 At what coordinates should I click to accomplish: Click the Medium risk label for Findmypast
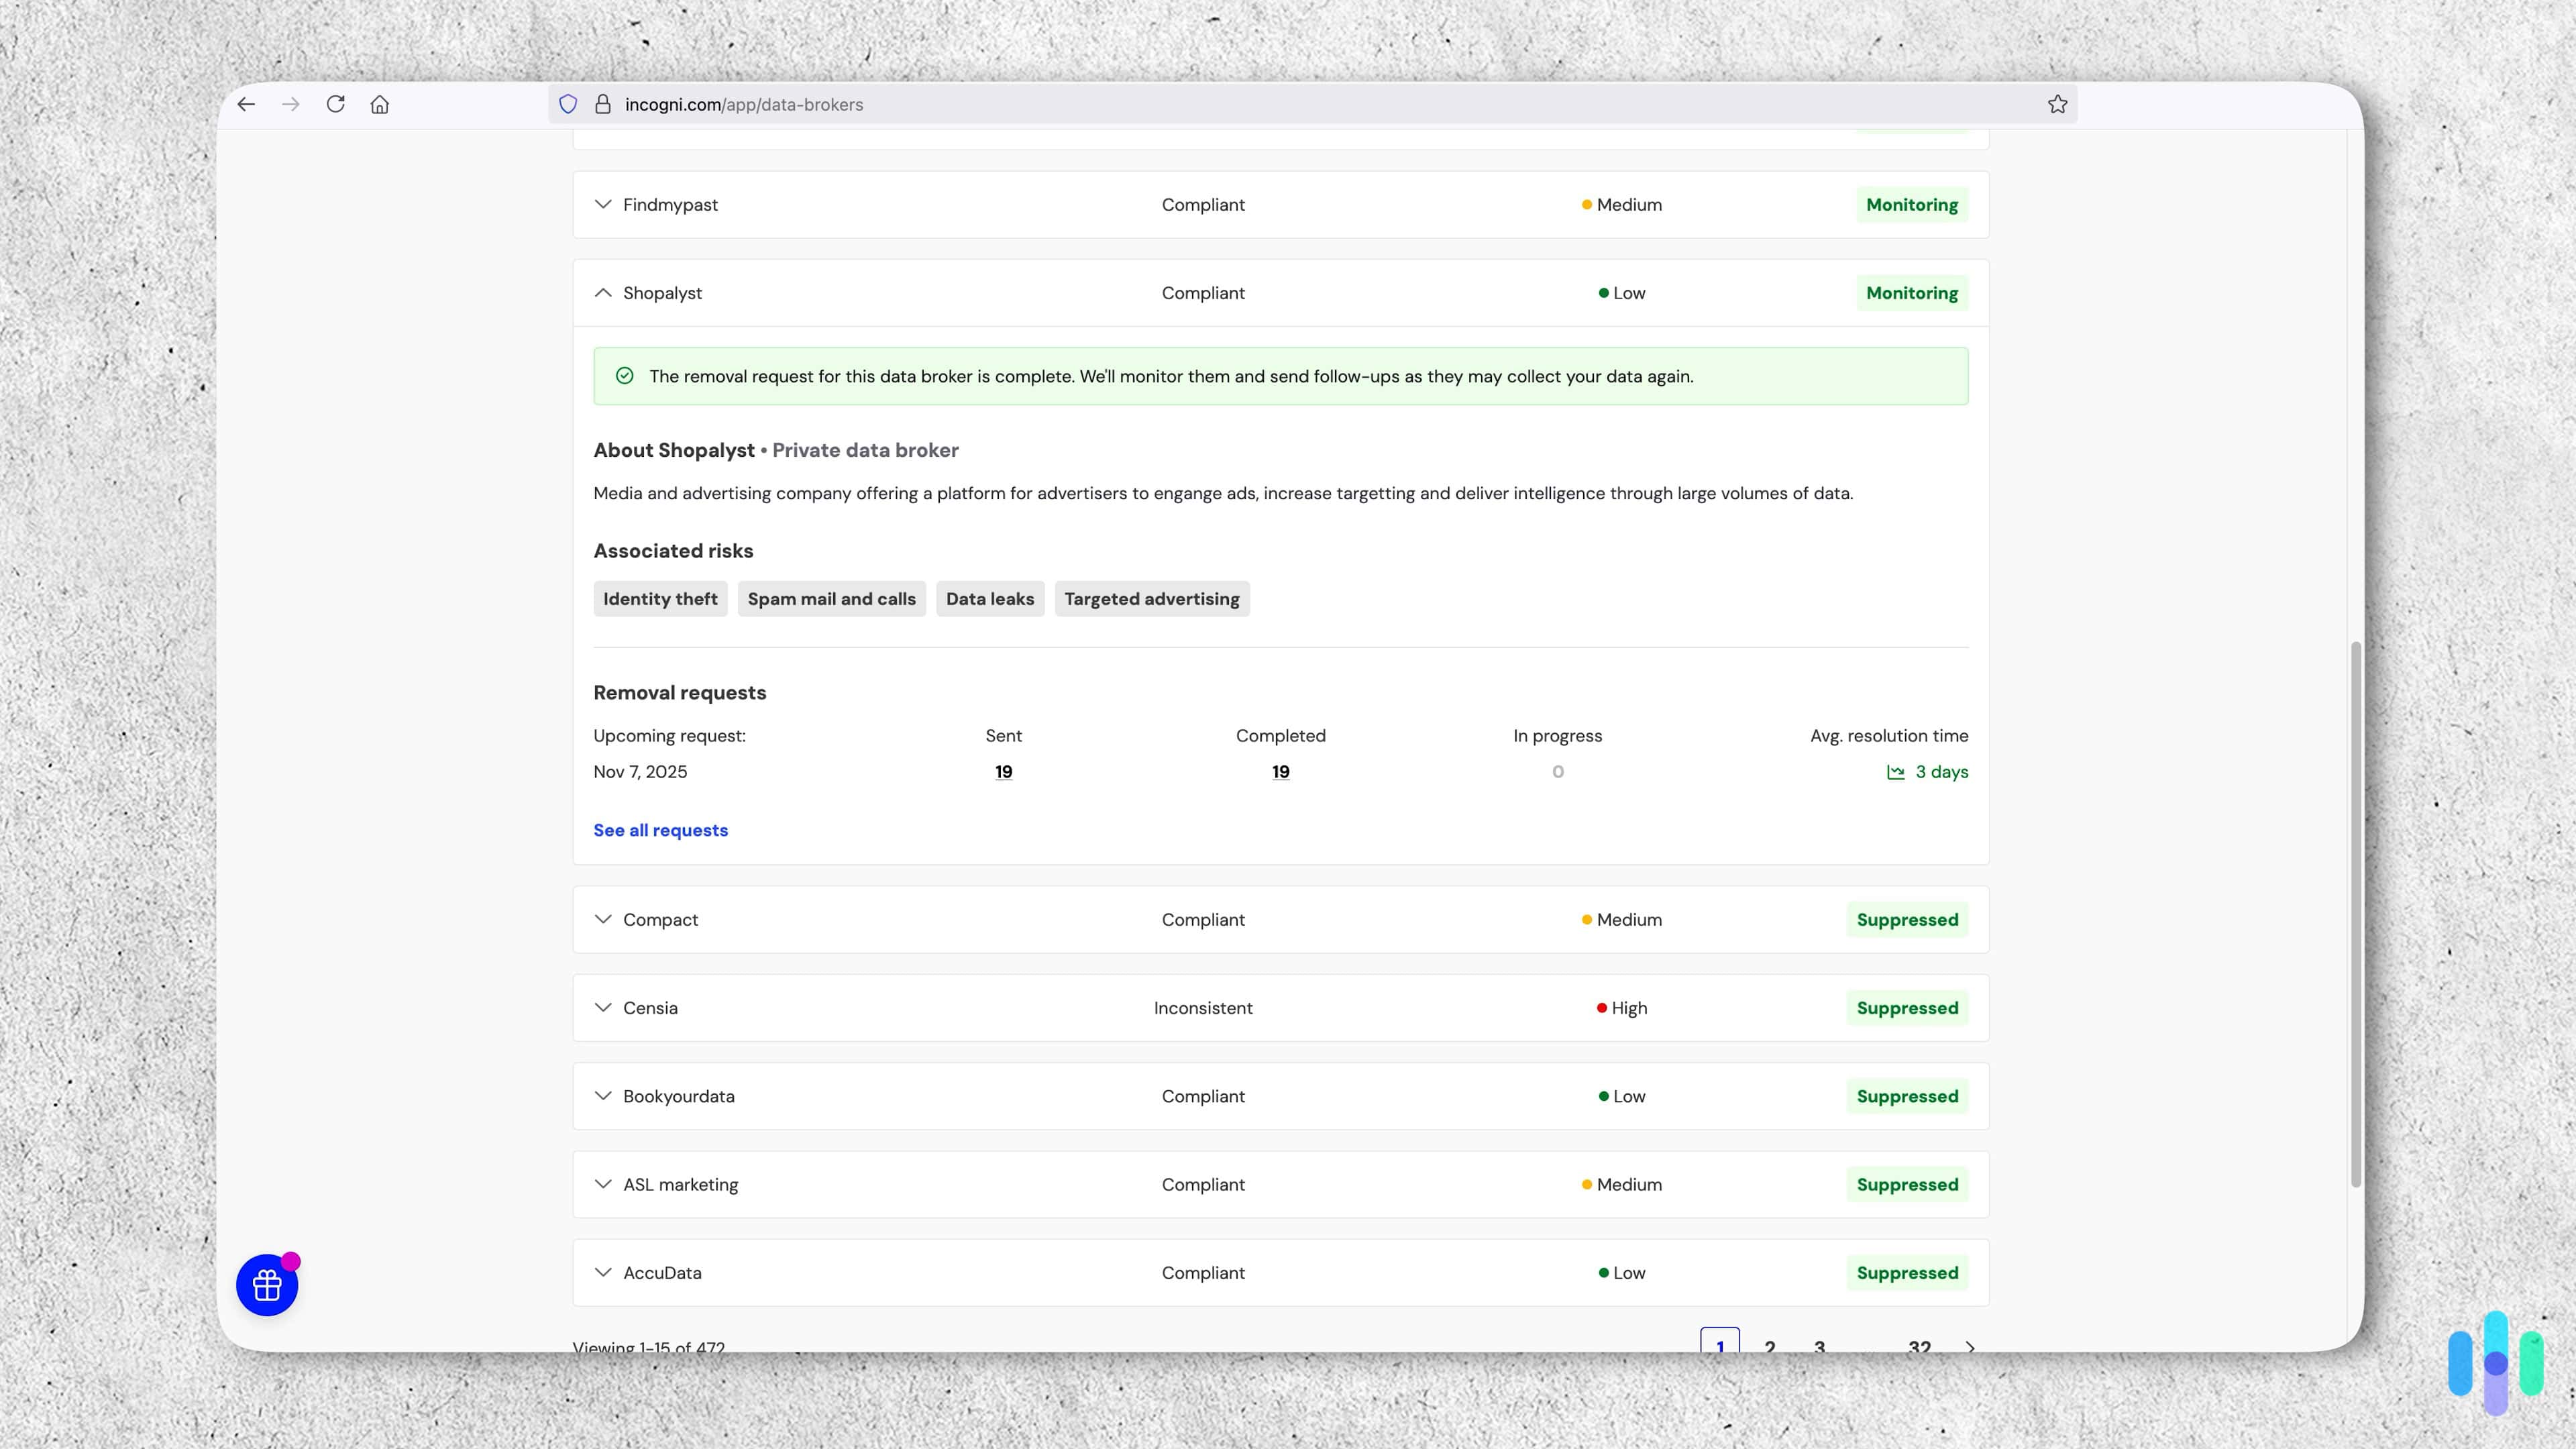[1622, 205]
